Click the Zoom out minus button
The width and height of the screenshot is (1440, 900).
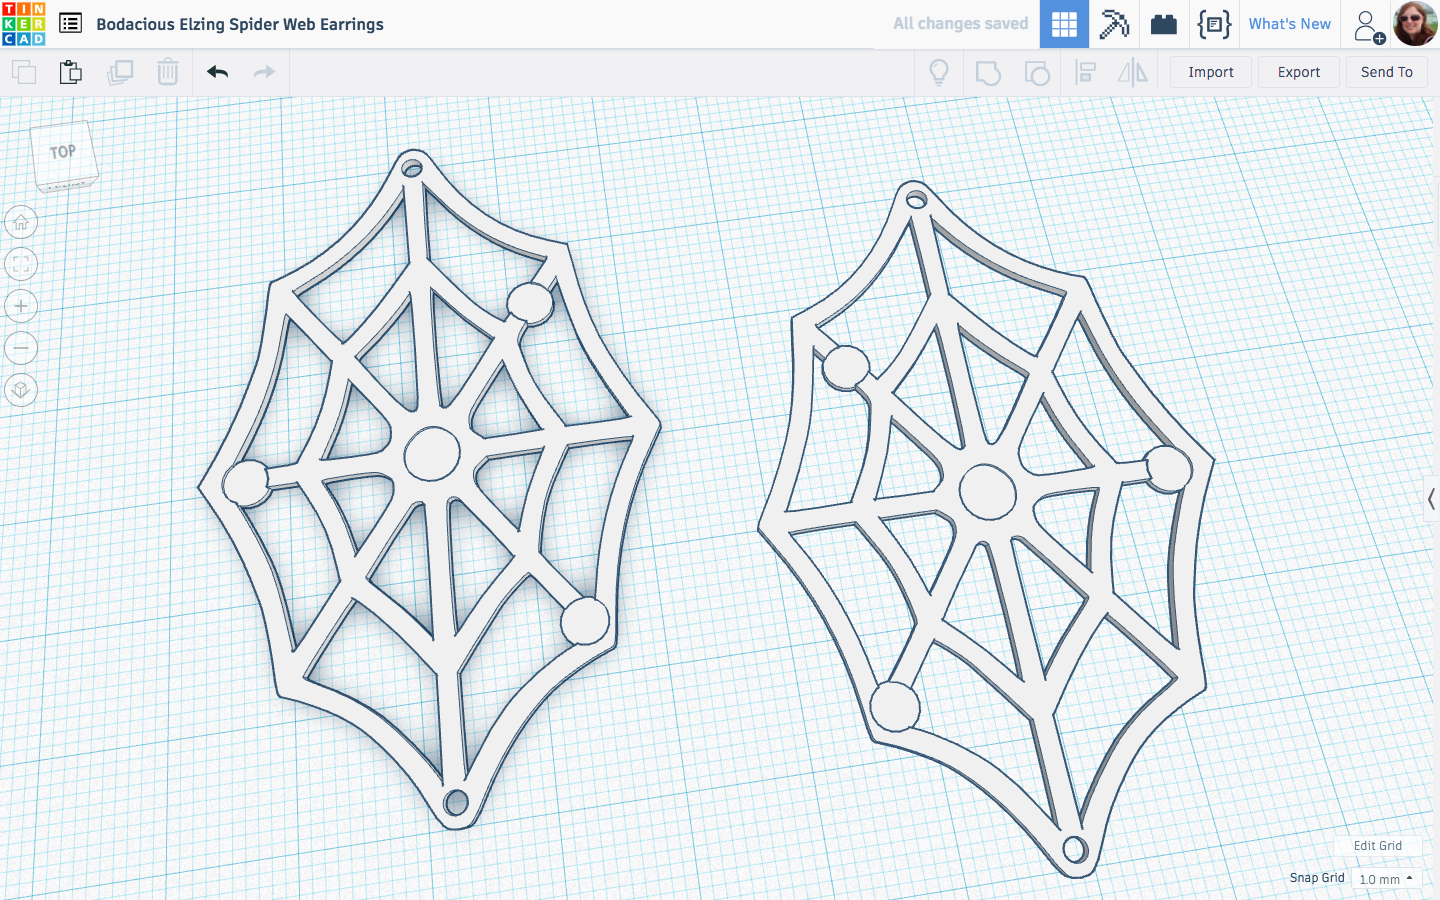tap(21, 348)
